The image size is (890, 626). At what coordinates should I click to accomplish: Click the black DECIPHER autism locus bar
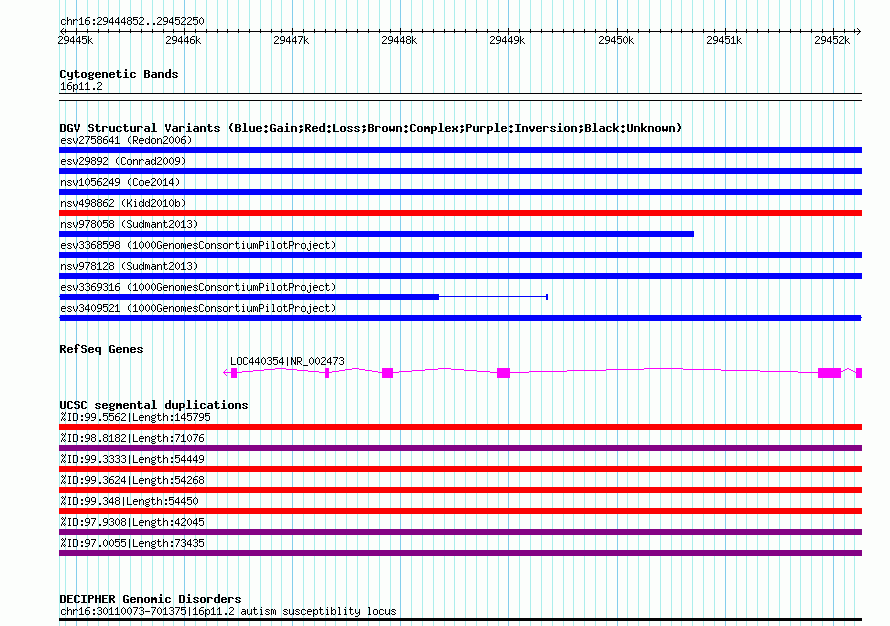[x=460, y=620]
